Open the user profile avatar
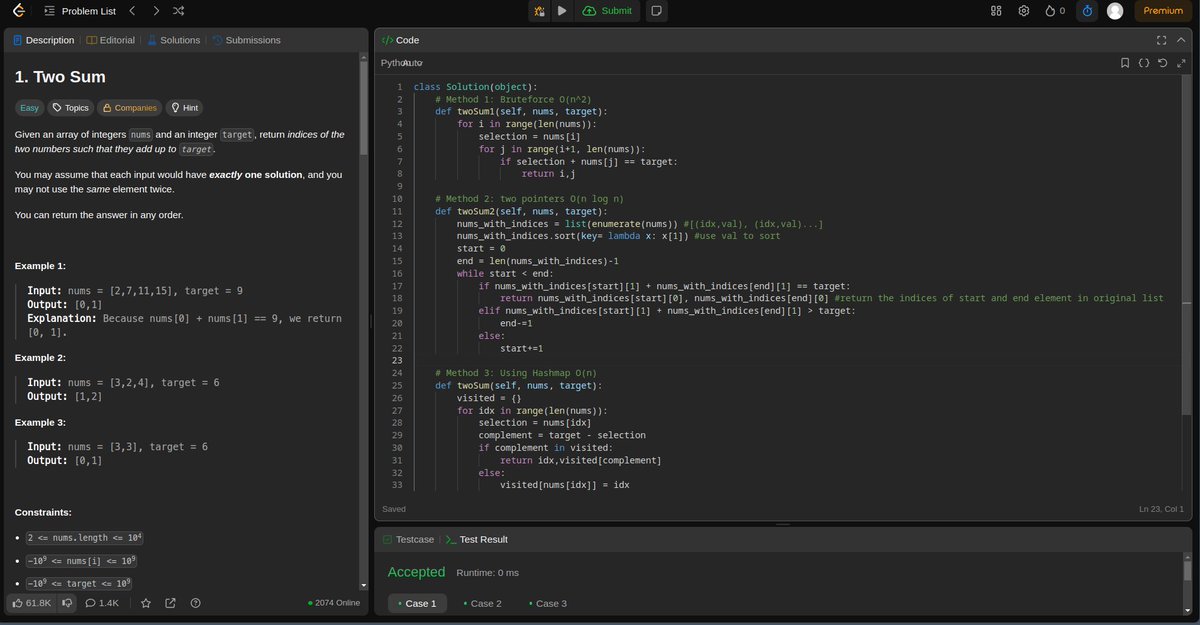 [1115, 11]
